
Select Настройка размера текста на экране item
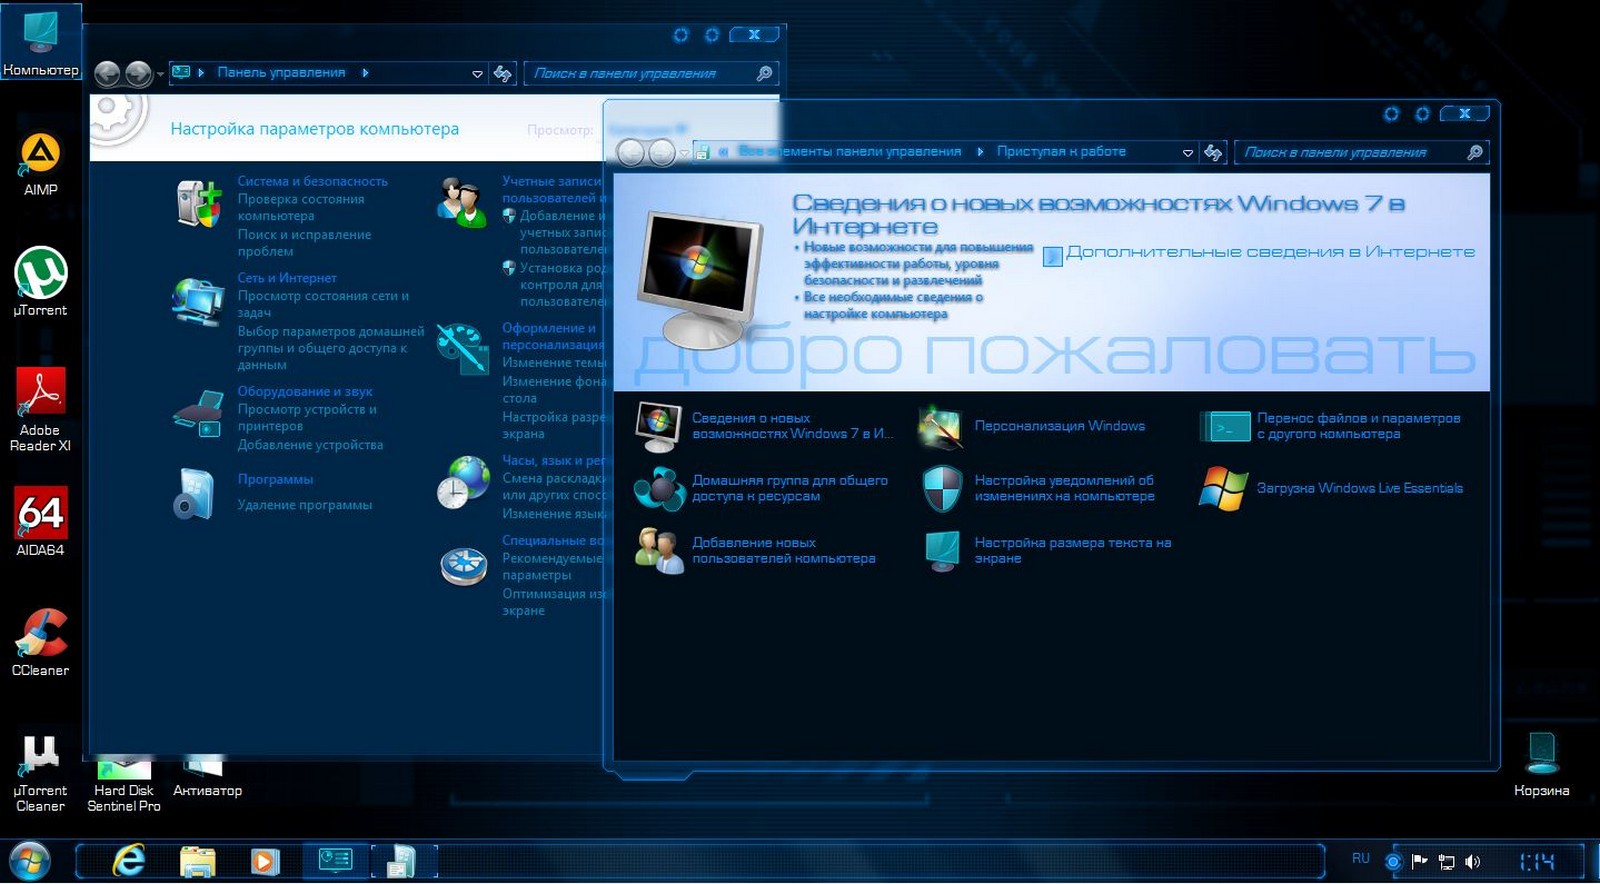click(x=1048, y=550)
